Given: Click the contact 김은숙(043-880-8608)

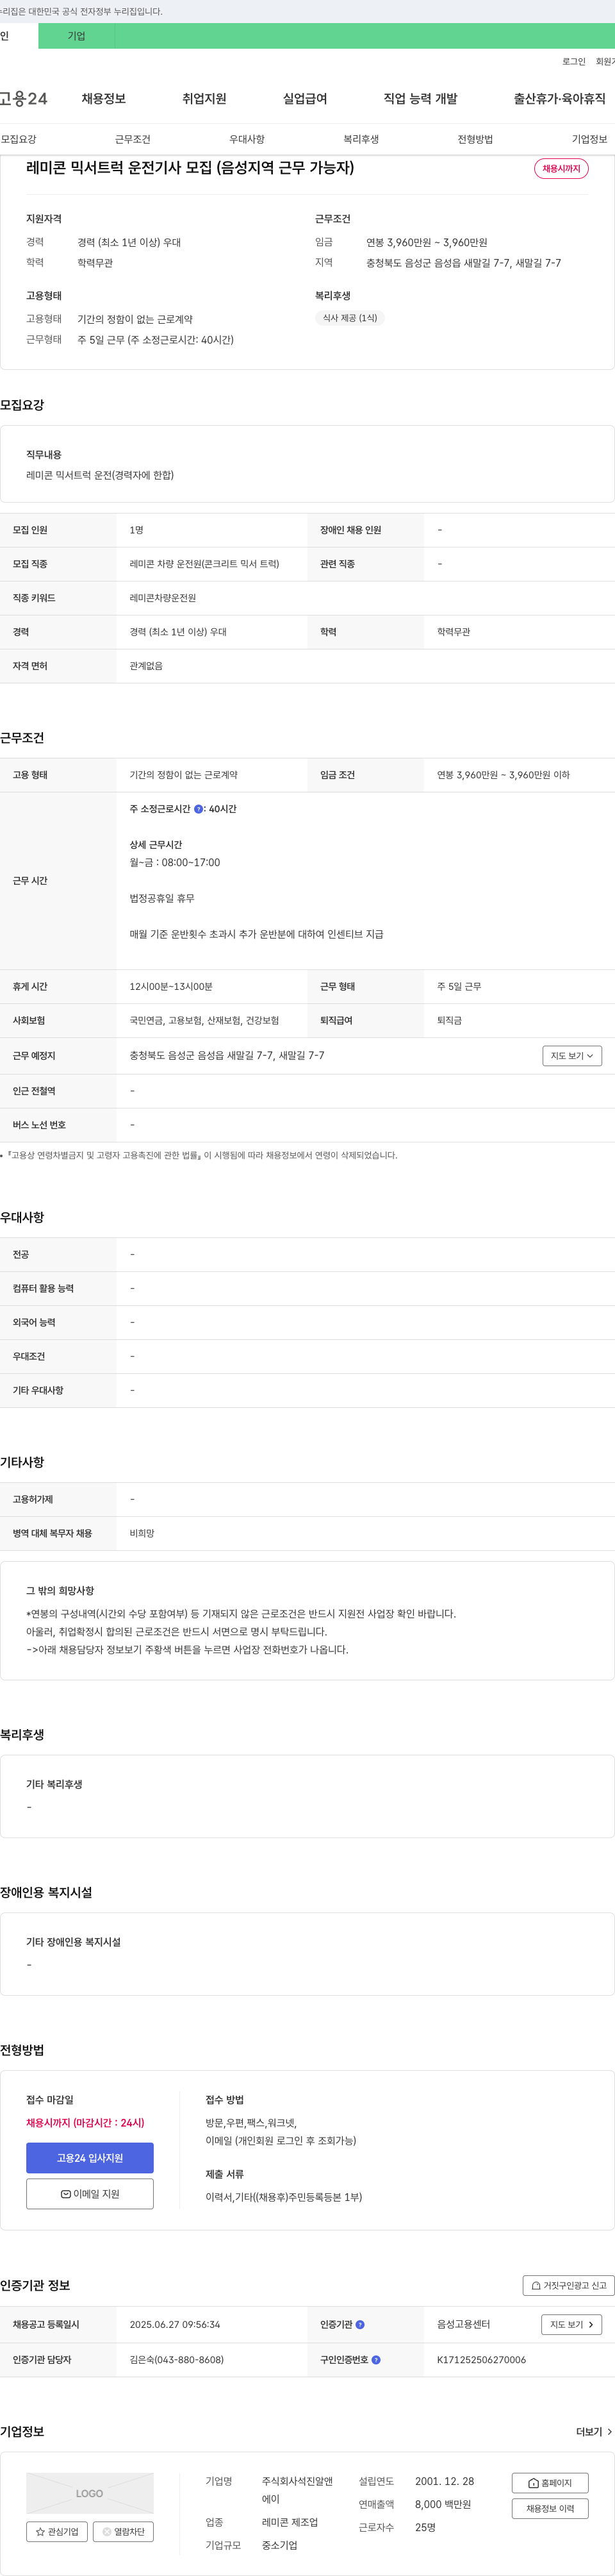Looking at the screenshot, I should (x=176, y=2359).
